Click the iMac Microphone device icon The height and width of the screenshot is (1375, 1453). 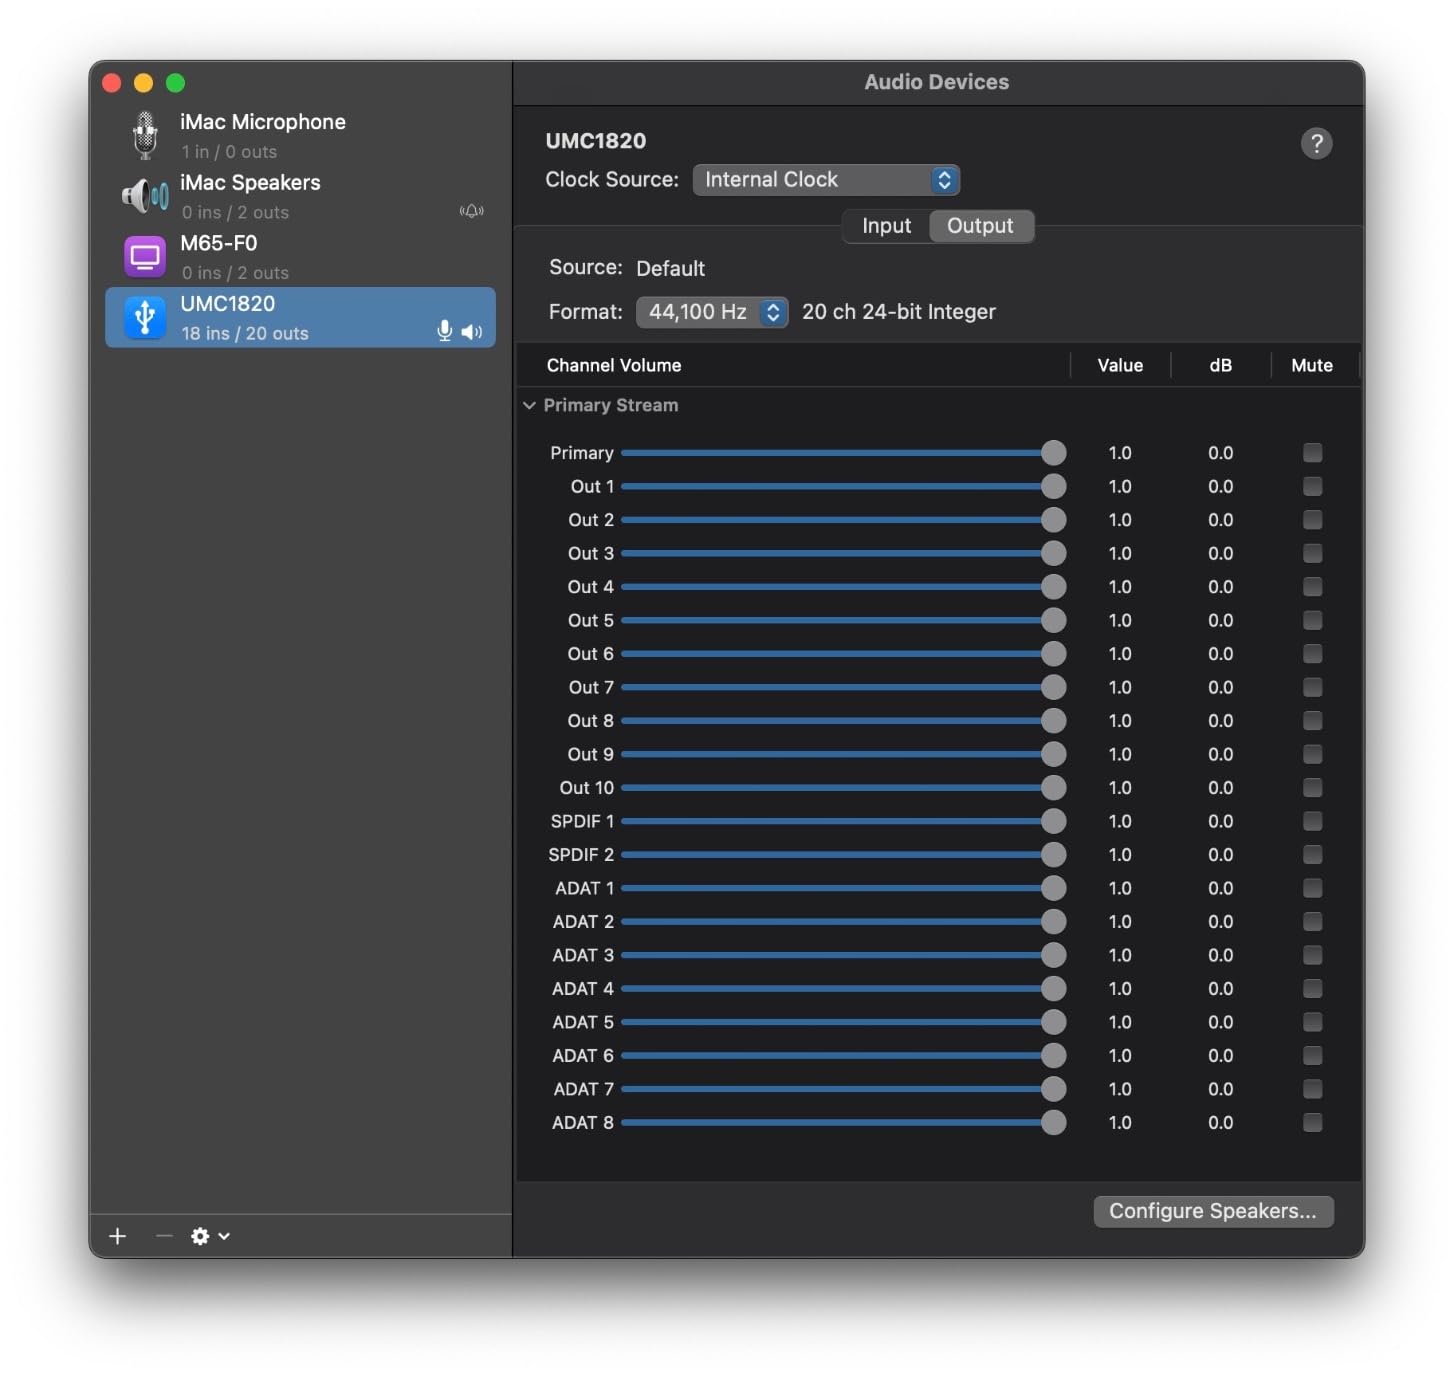click(x=145, y=135)
